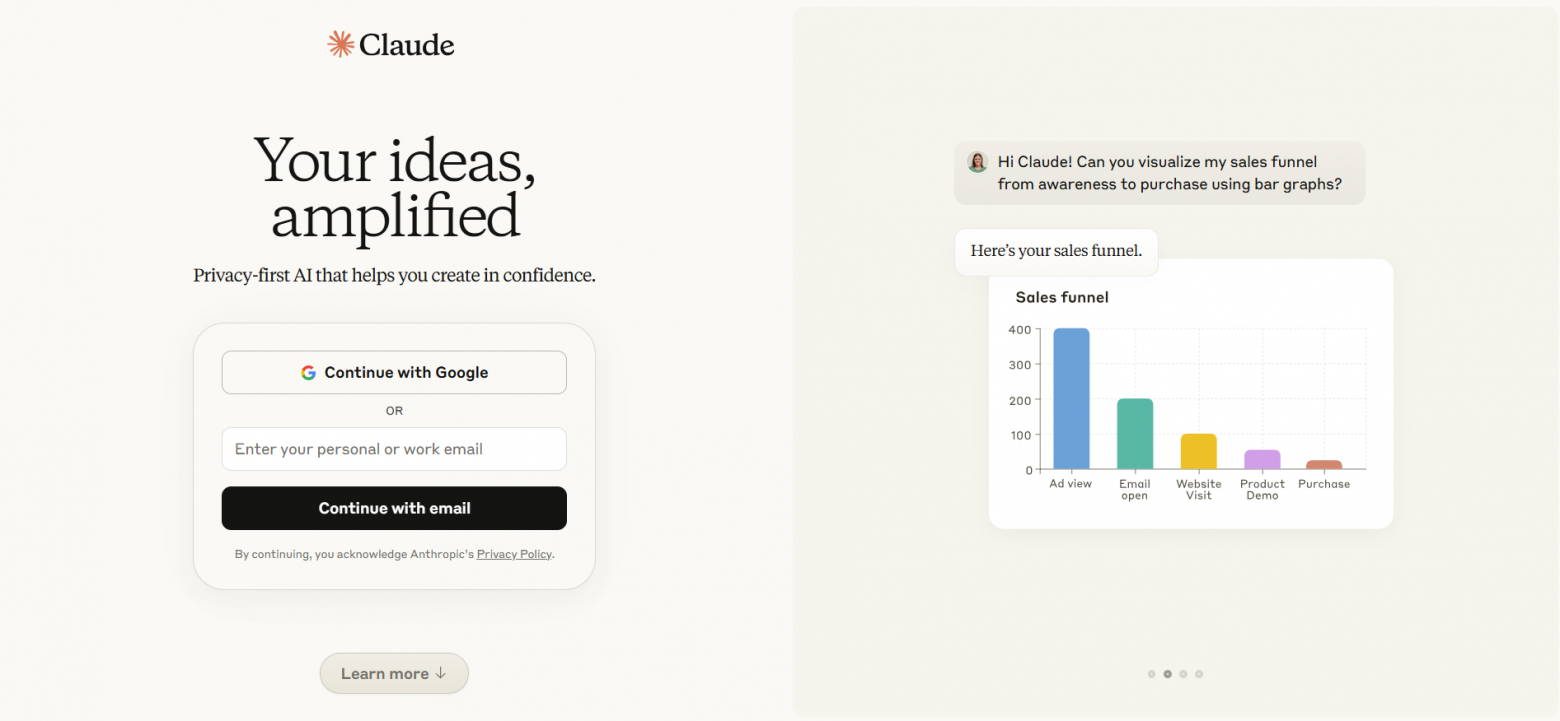Jump to the fourth carousel slide dot
Screen dimensions: 1560x721
click(1199, 674)
